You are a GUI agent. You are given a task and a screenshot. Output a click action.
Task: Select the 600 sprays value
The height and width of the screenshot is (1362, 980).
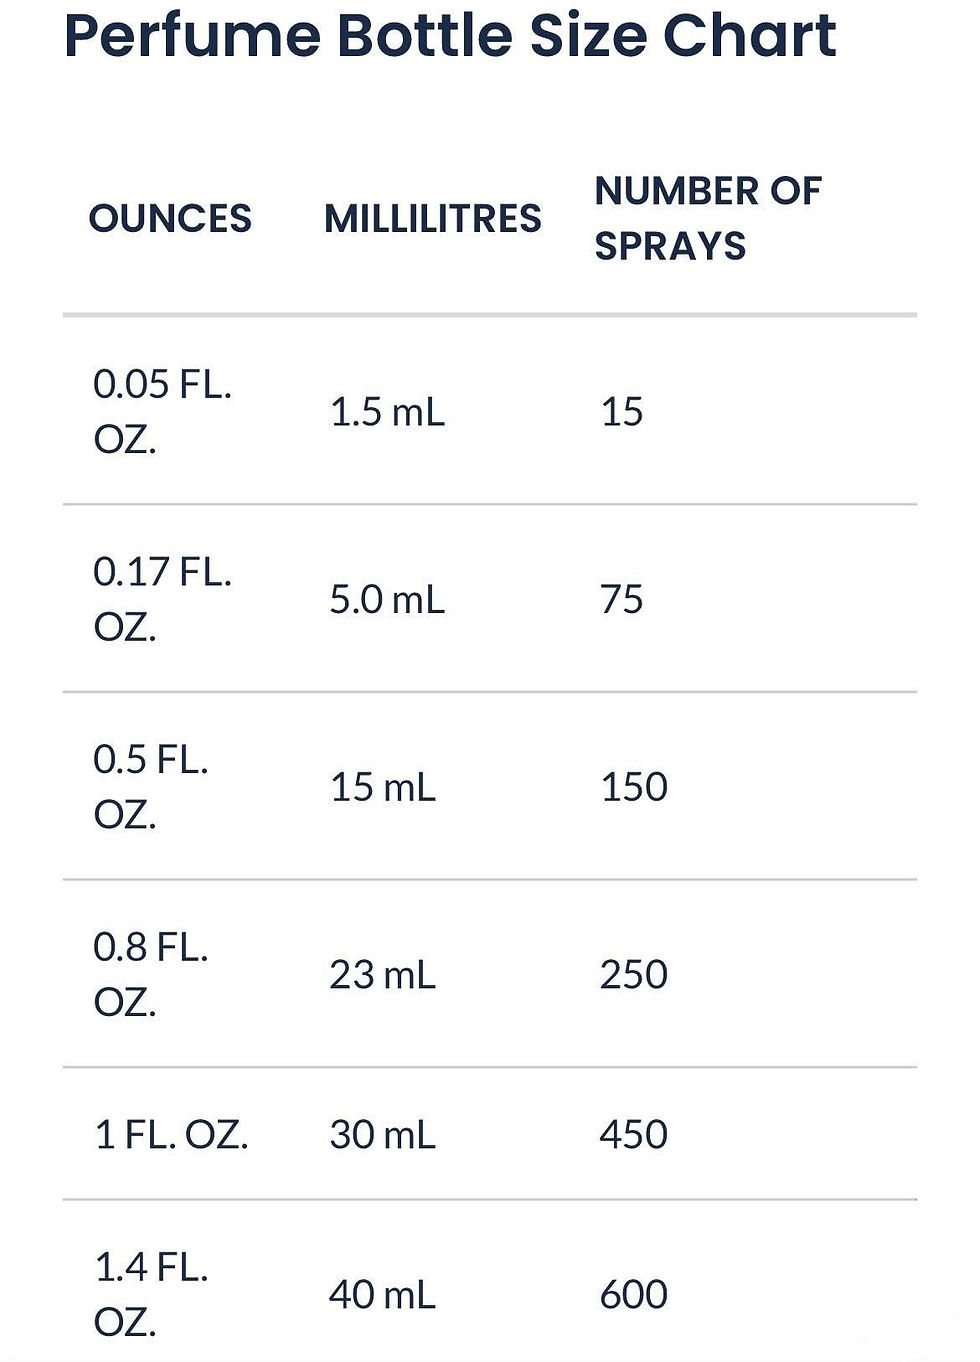coord(634,1295)
